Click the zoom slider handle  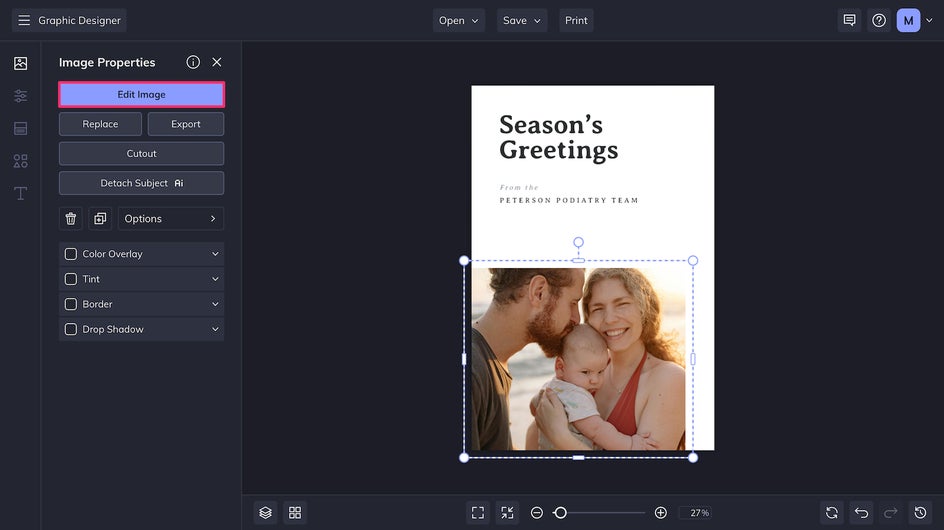pos(560,513)
